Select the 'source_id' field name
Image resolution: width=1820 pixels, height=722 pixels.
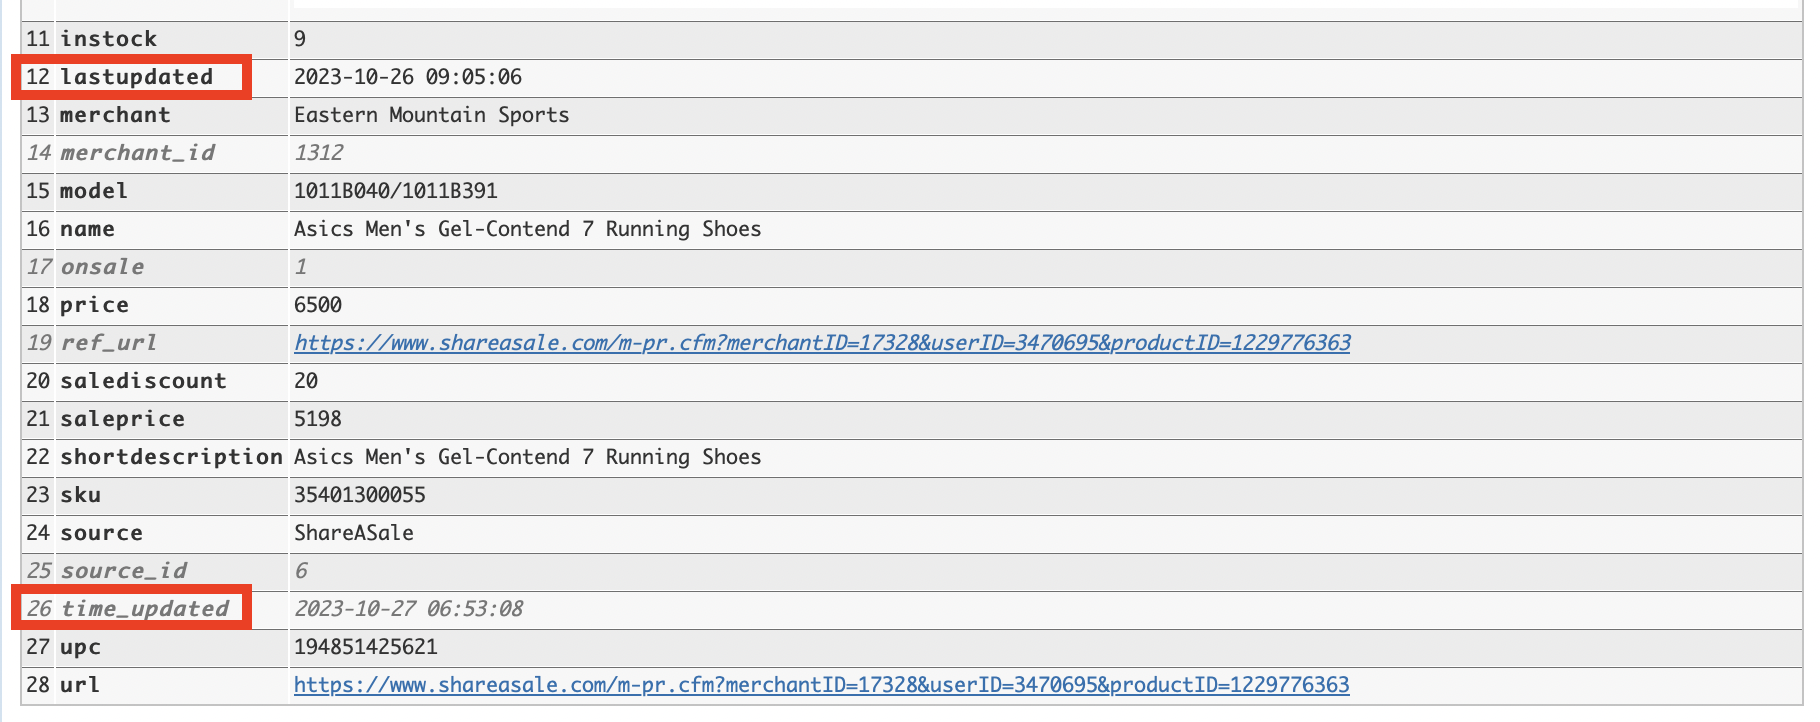click(x=123, y=571)
